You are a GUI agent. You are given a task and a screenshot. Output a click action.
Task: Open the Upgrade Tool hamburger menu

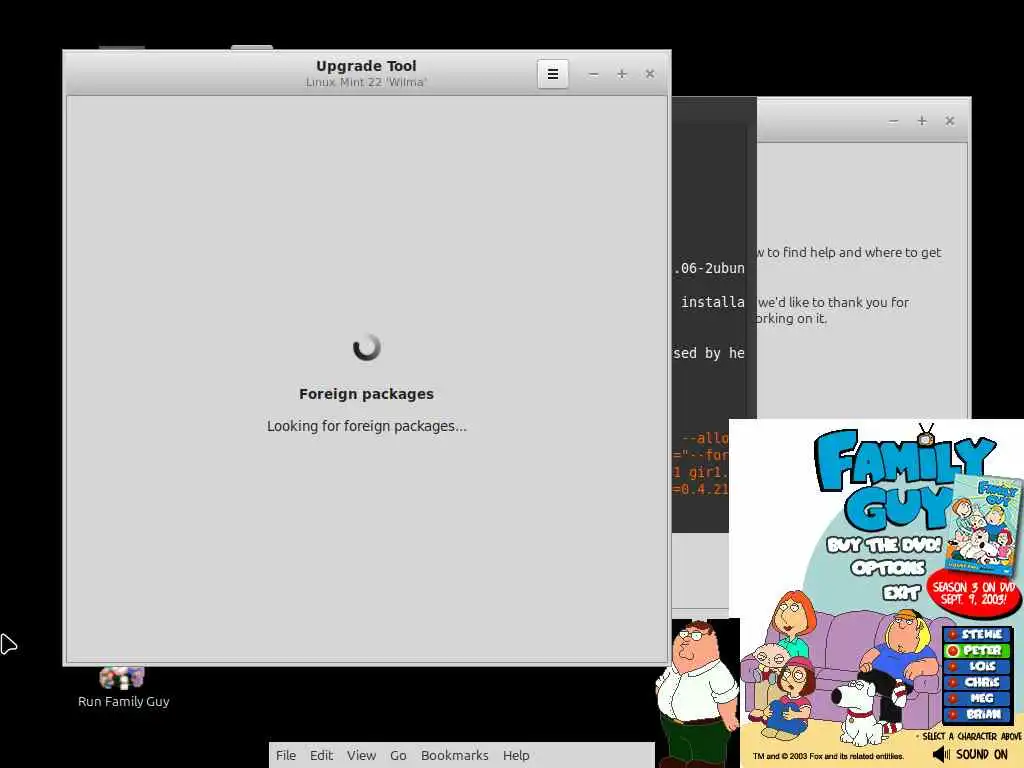point(552,74)
